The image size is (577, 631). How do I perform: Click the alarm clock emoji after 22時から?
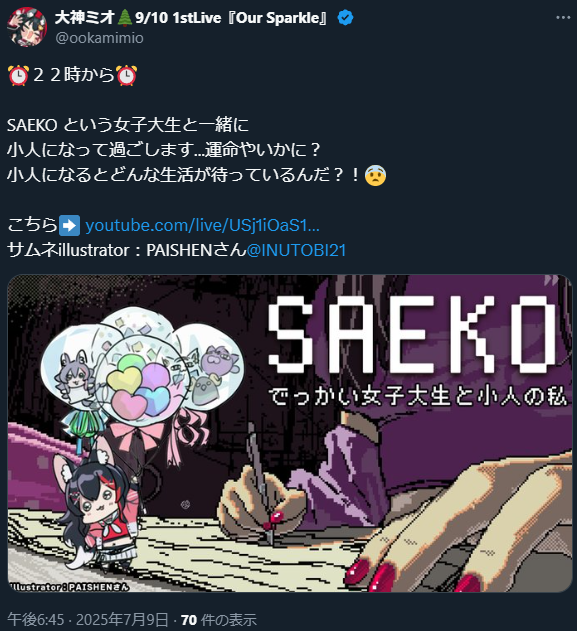126,75
